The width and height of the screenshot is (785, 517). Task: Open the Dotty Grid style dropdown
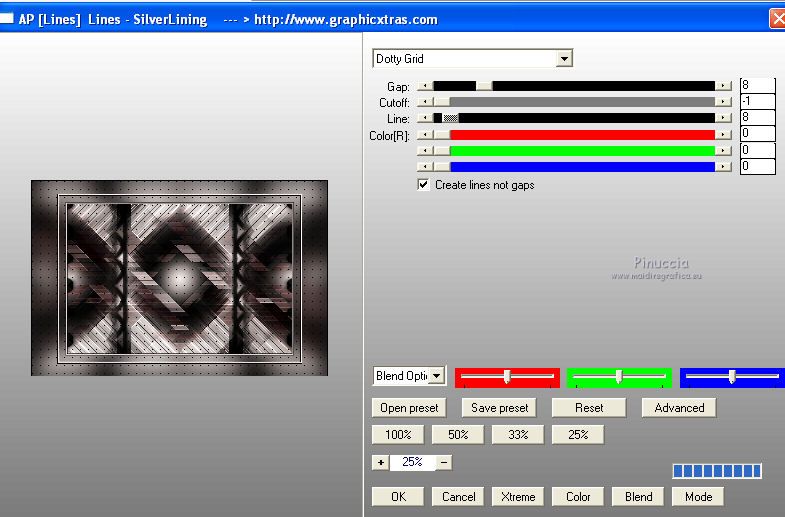(x=564, y=59)
